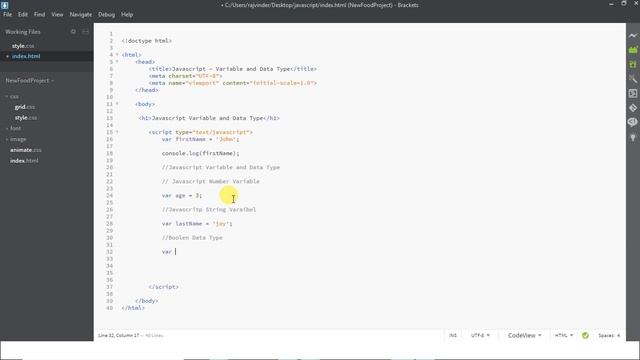Open the HTML language mode dropdown
The height and width of the screenshot is (360, 640).
click(564, 335)
